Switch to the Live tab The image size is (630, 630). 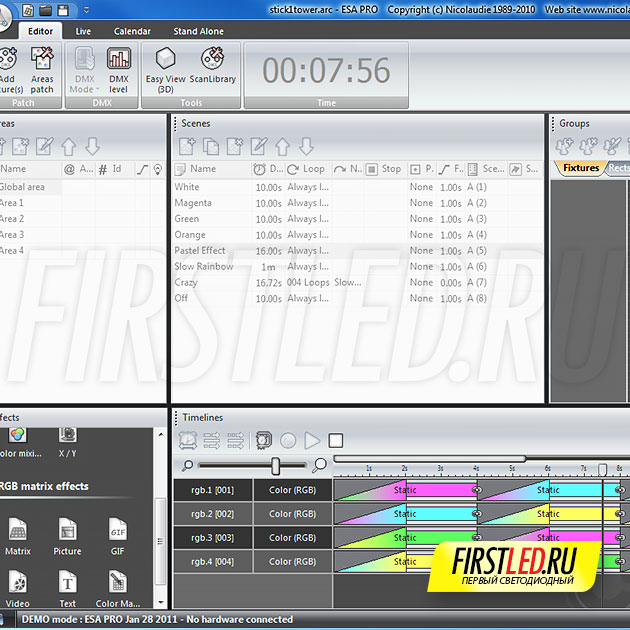(83, 31)
